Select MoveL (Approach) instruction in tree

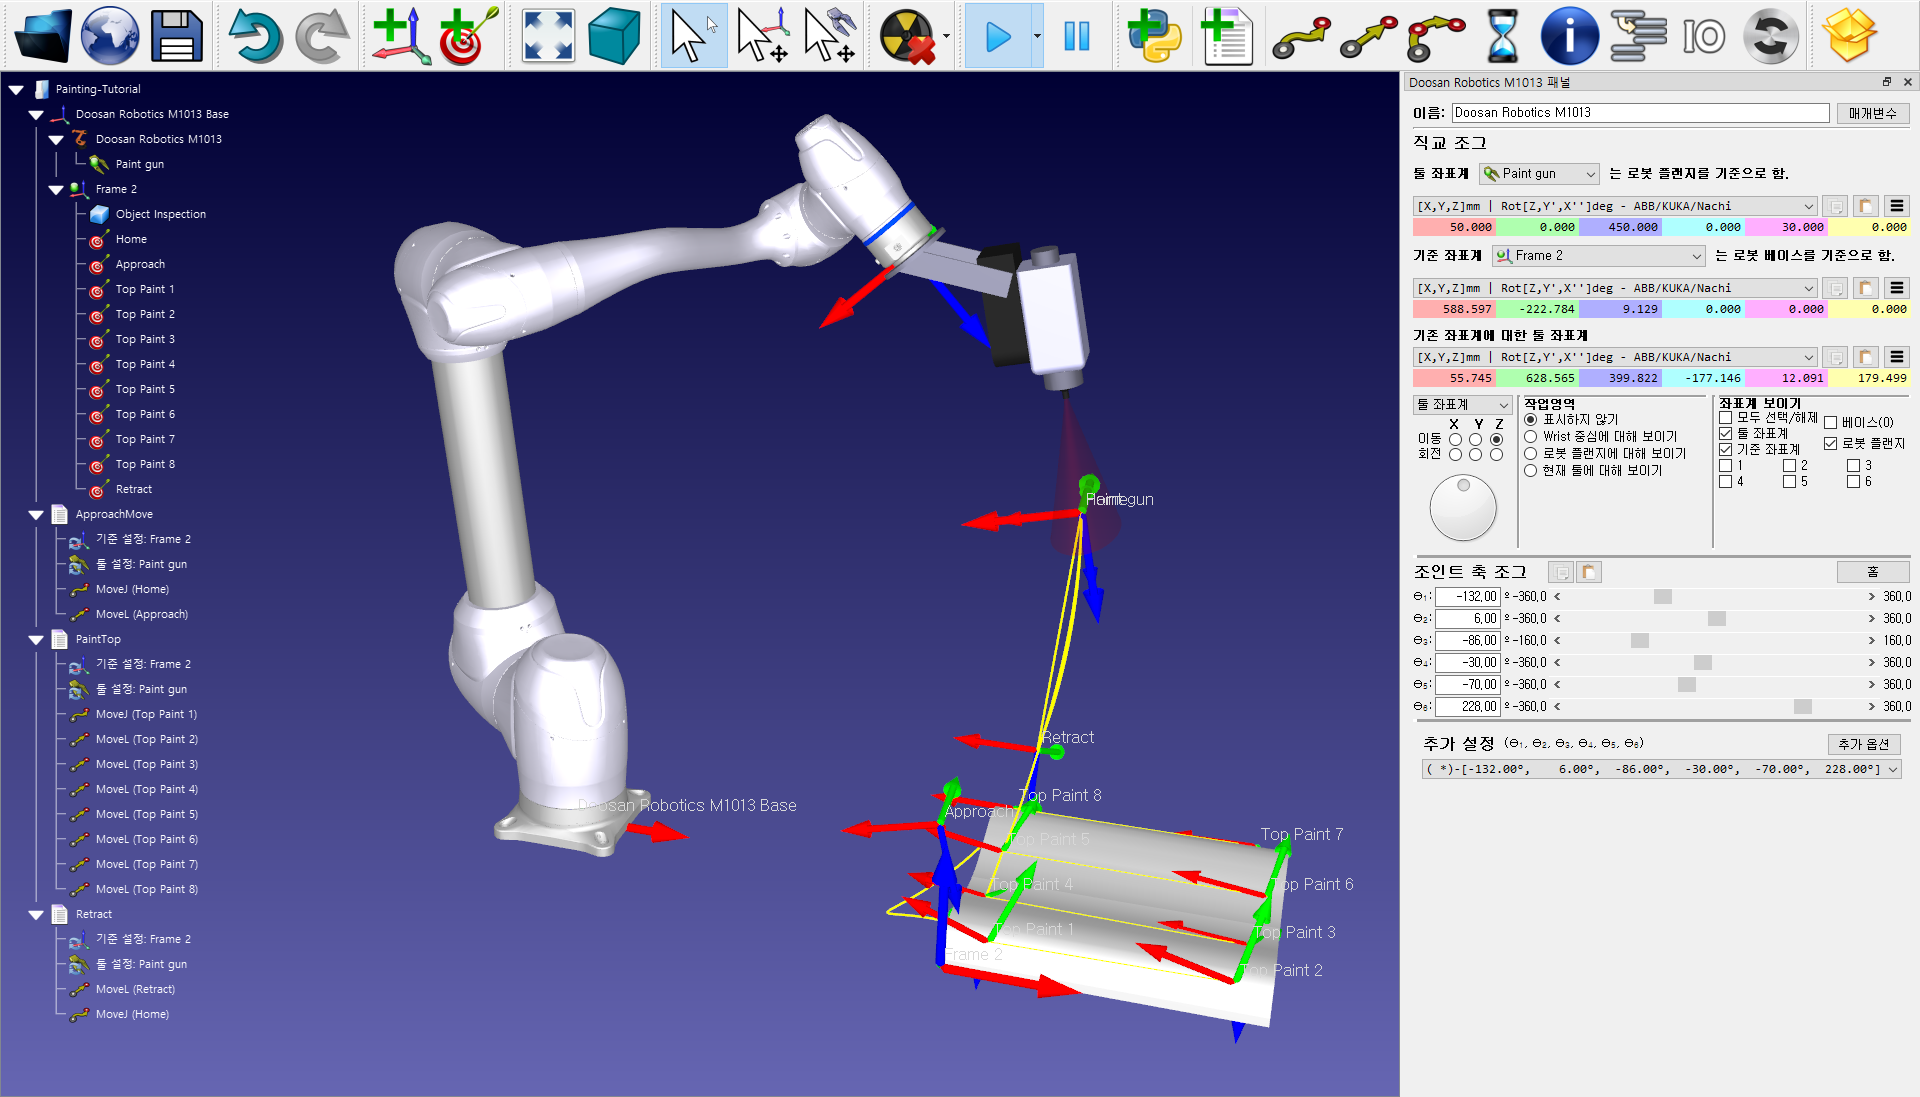pyautogui.click(x=141, y=614)
